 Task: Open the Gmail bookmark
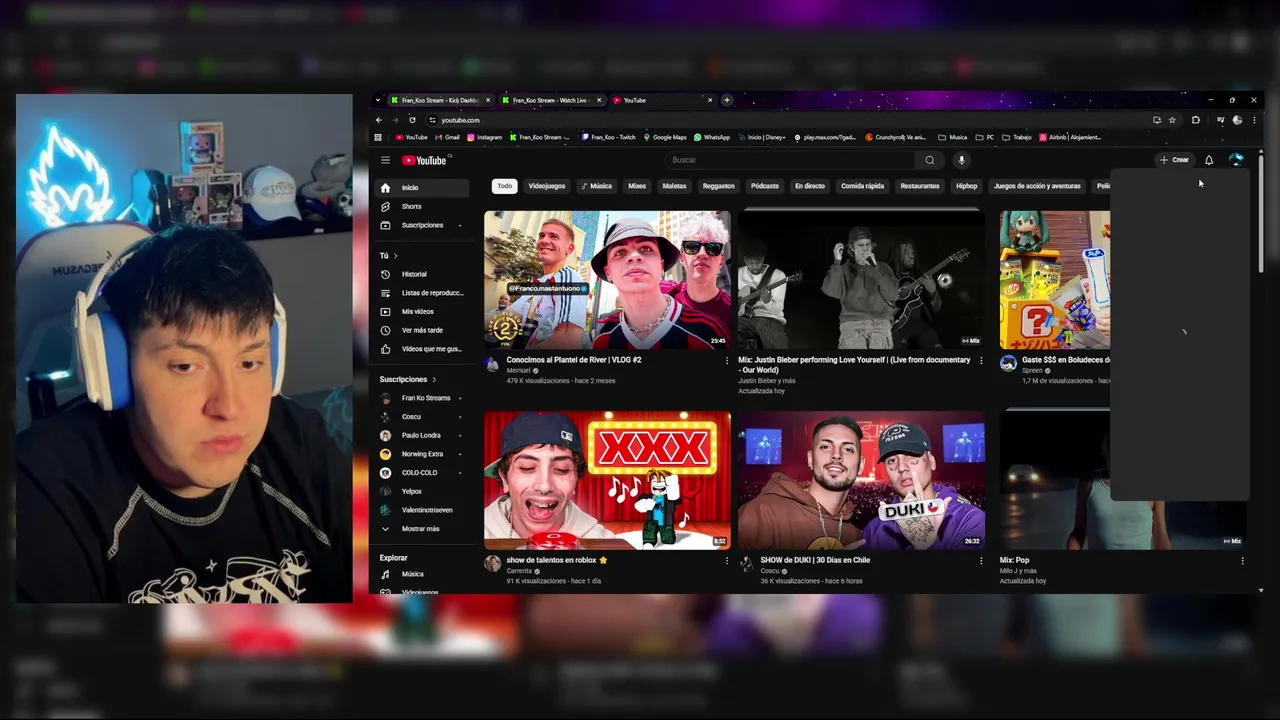coord(447,137)
